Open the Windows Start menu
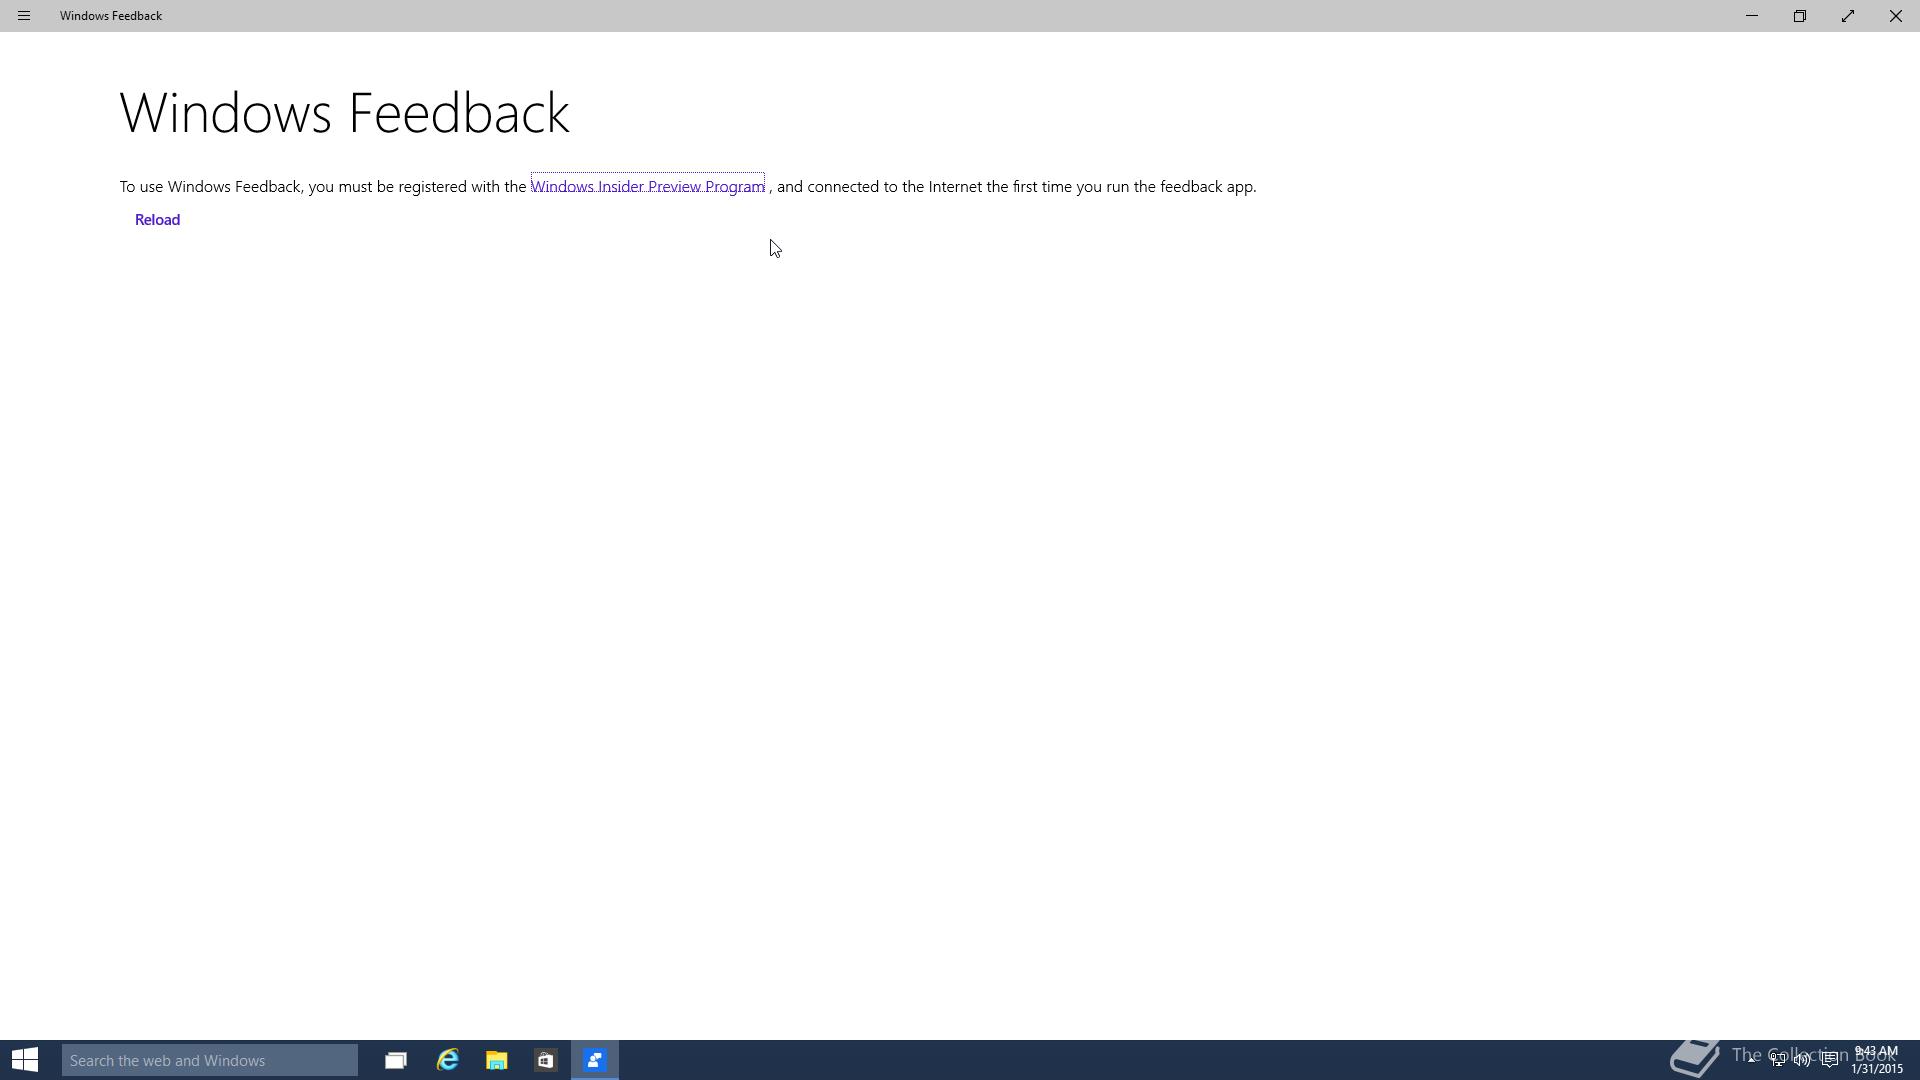The height and width of the screenshot is (1080, 1920). click(25, 1060)
